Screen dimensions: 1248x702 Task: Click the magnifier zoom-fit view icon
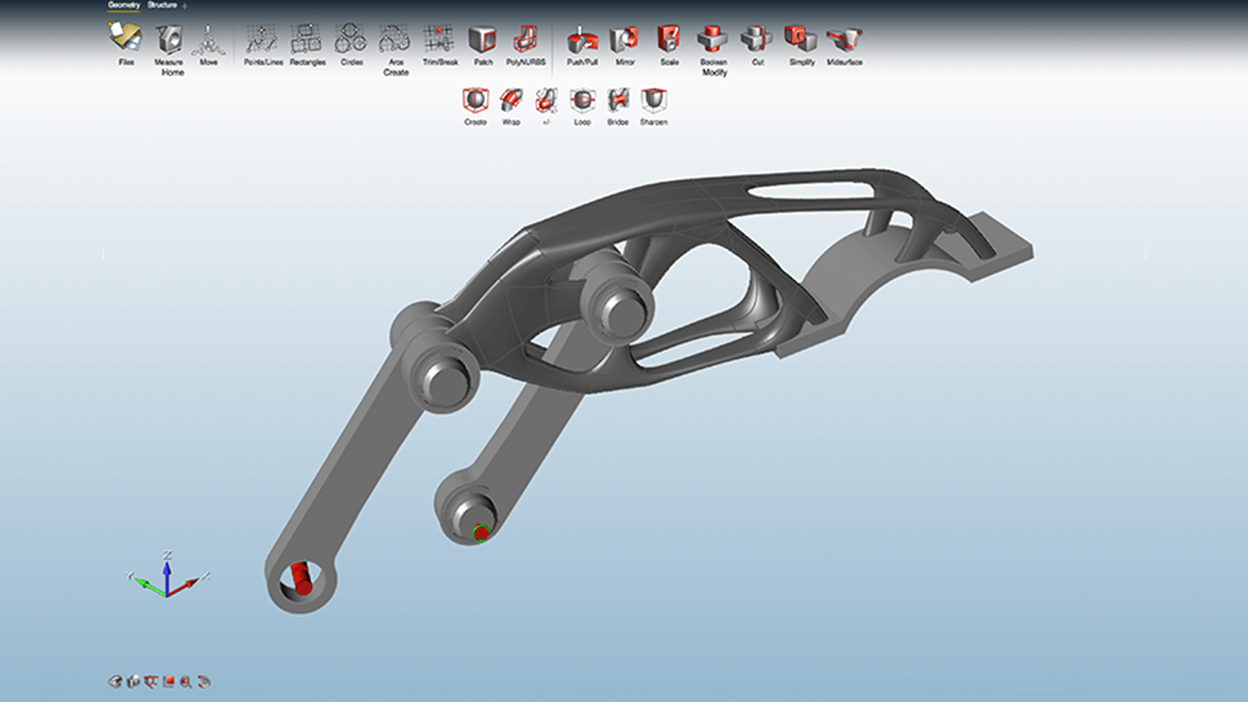(186, 682)
